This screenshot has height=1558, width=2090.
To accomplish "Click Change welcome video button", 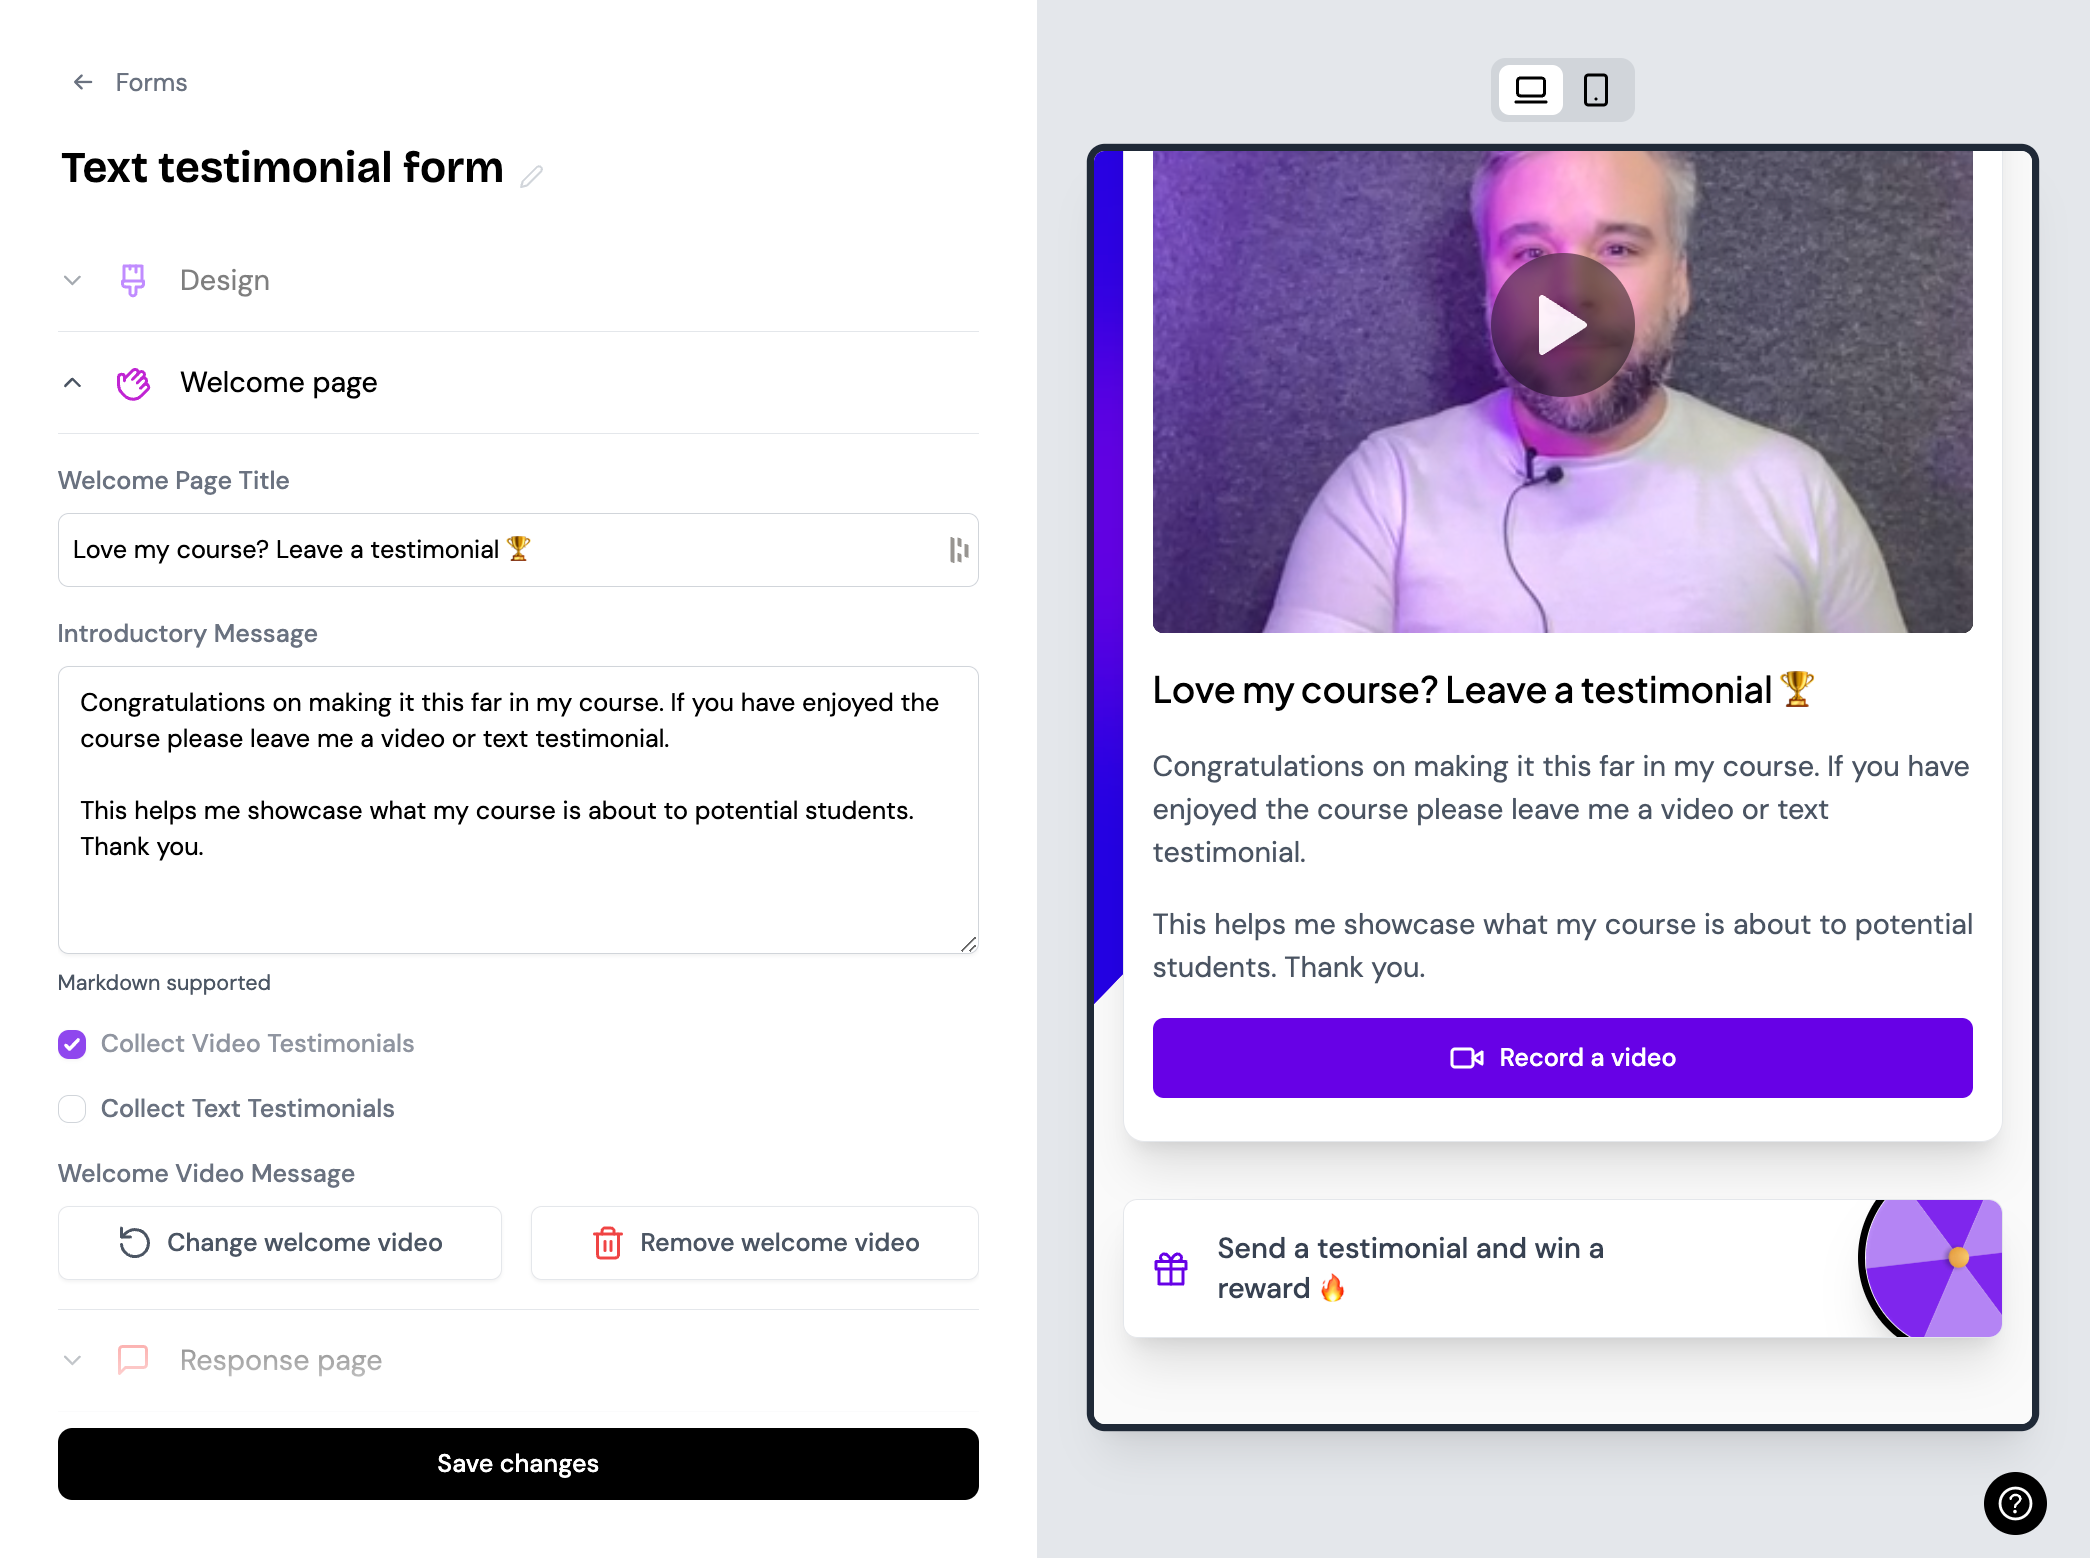I will pyautogui.click(x=280, y=1243).
